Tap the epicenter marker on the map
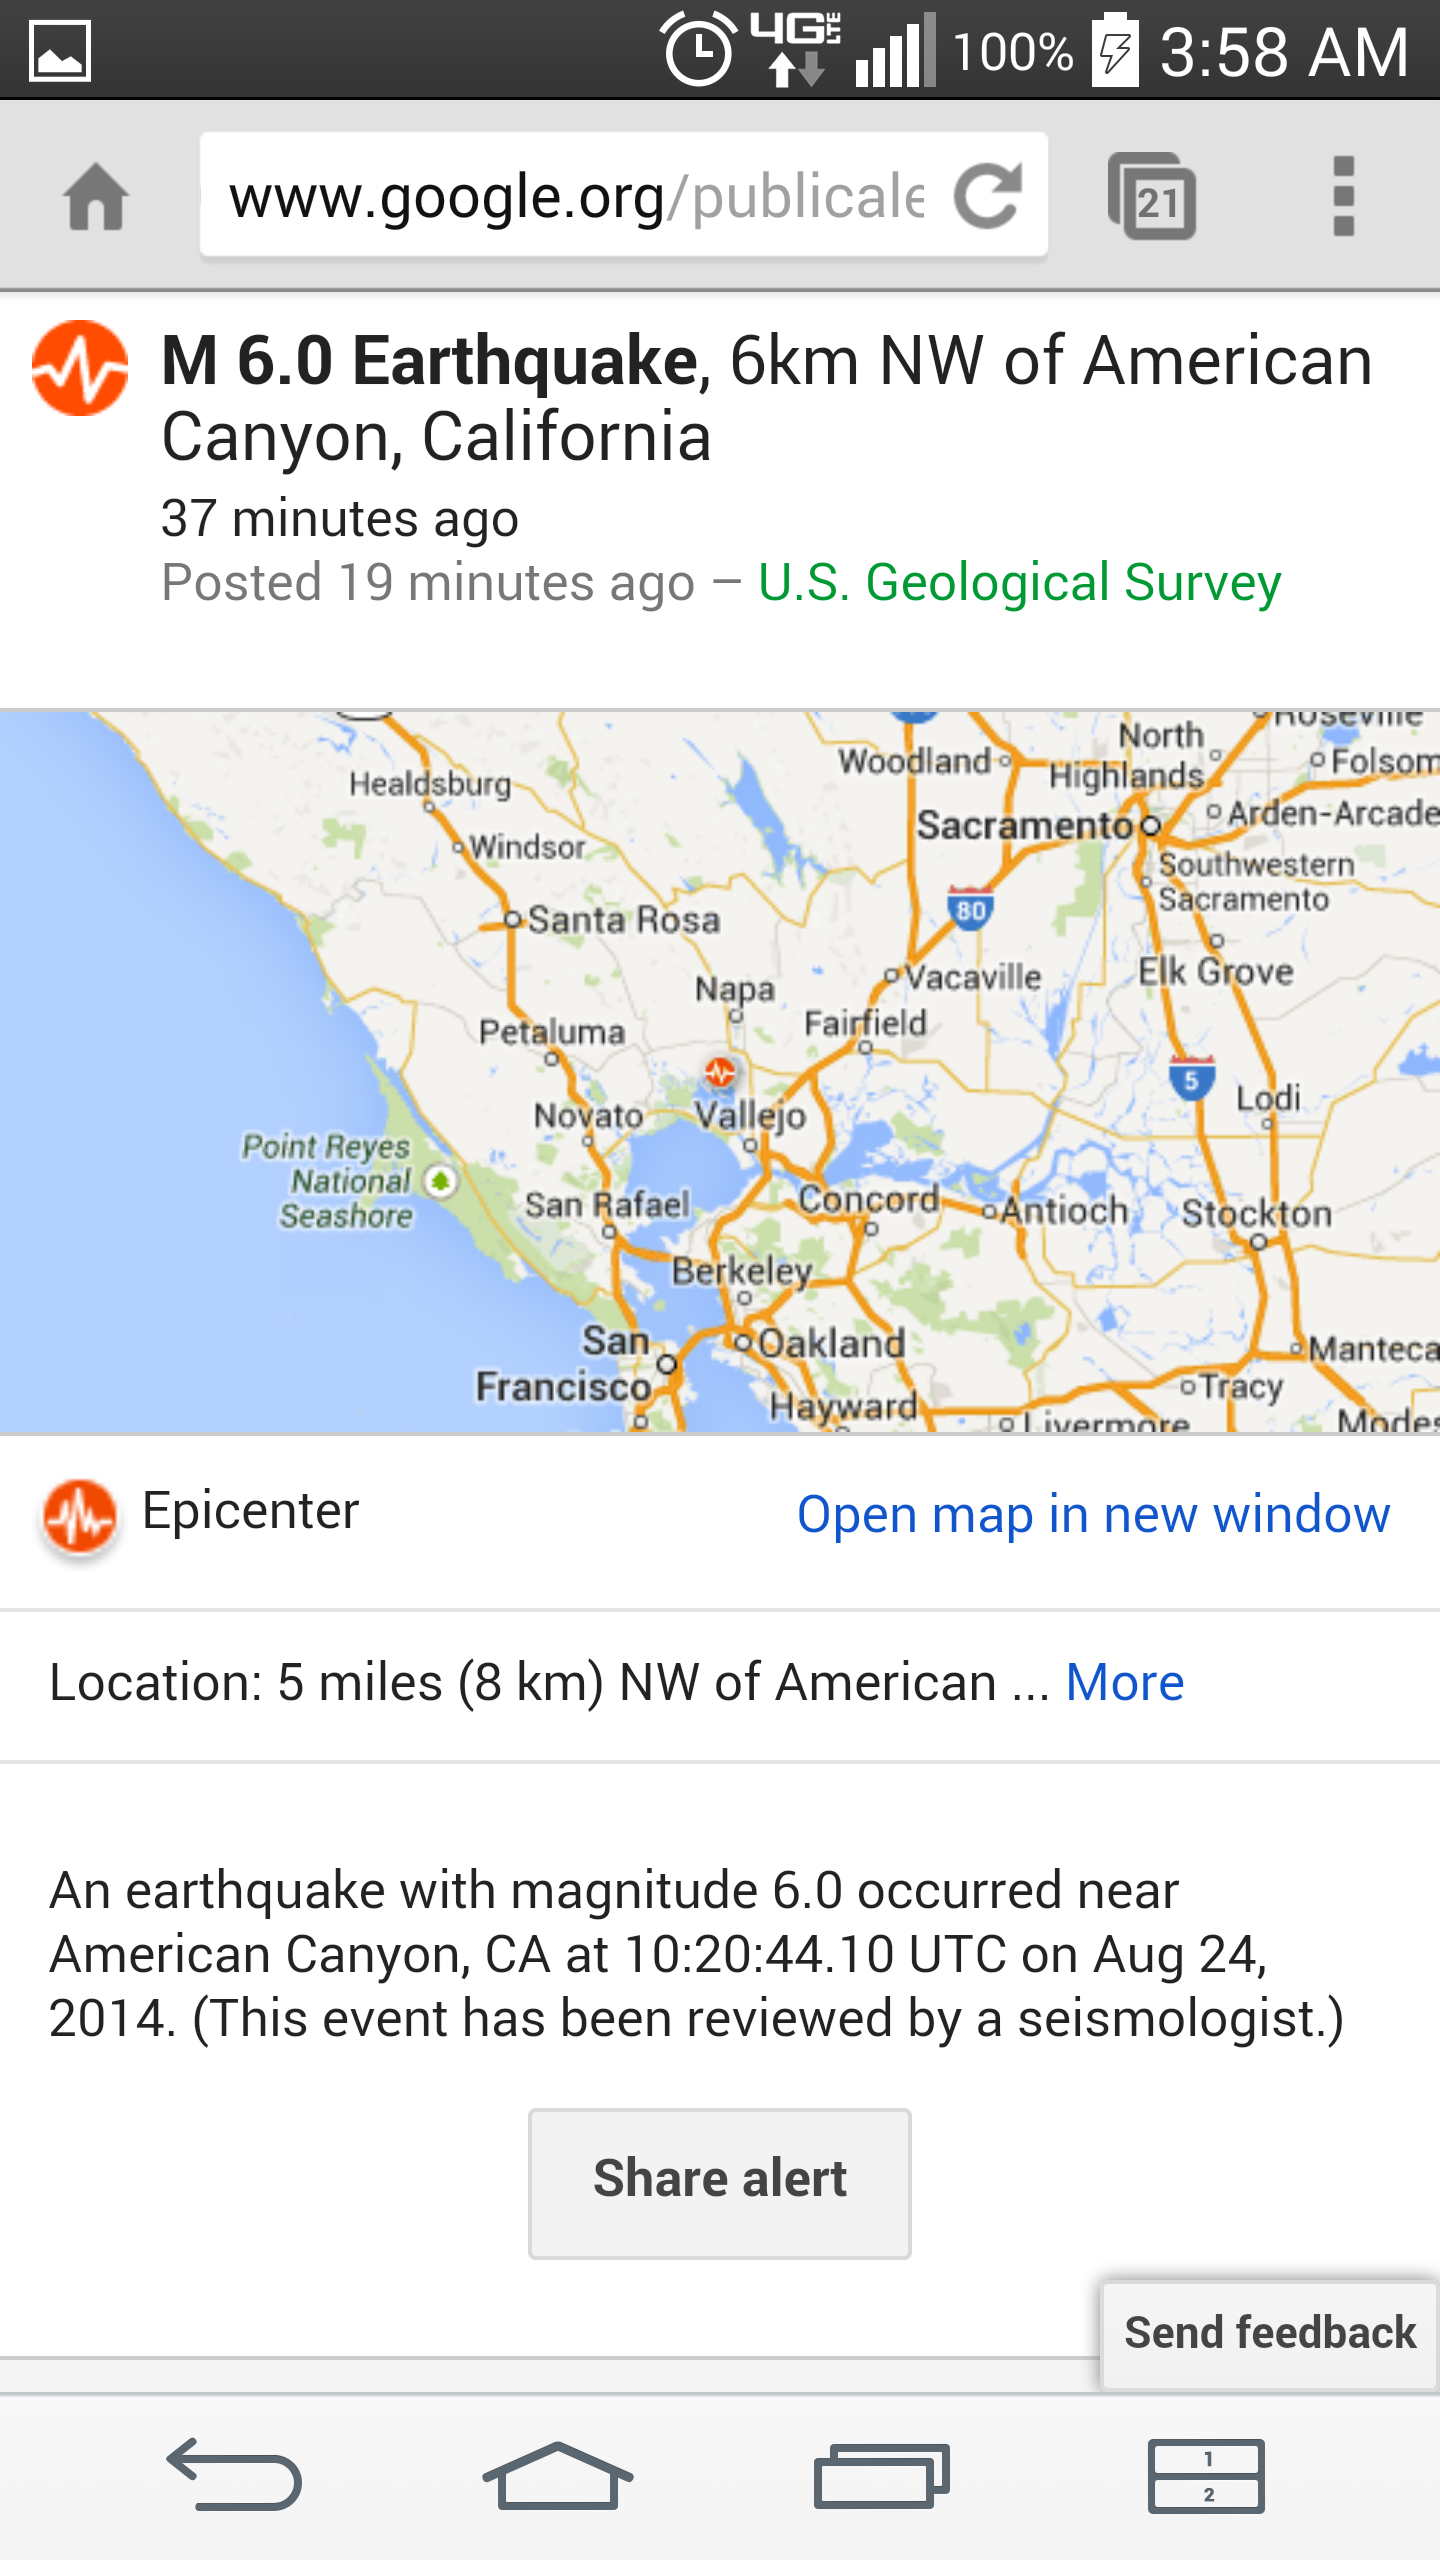This screenshot has width=1440, height=2560. tap(720, 1072)
